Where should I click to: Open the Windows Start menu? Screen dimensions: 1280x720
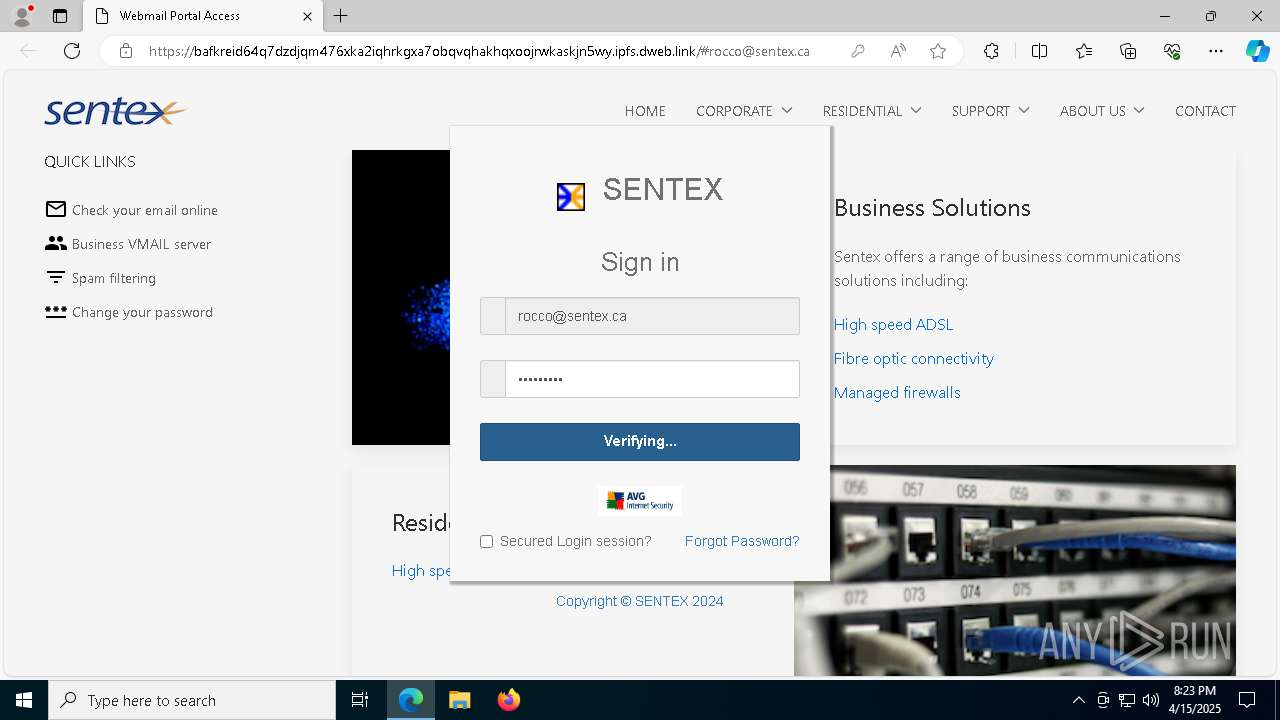[x=24, y=700]
